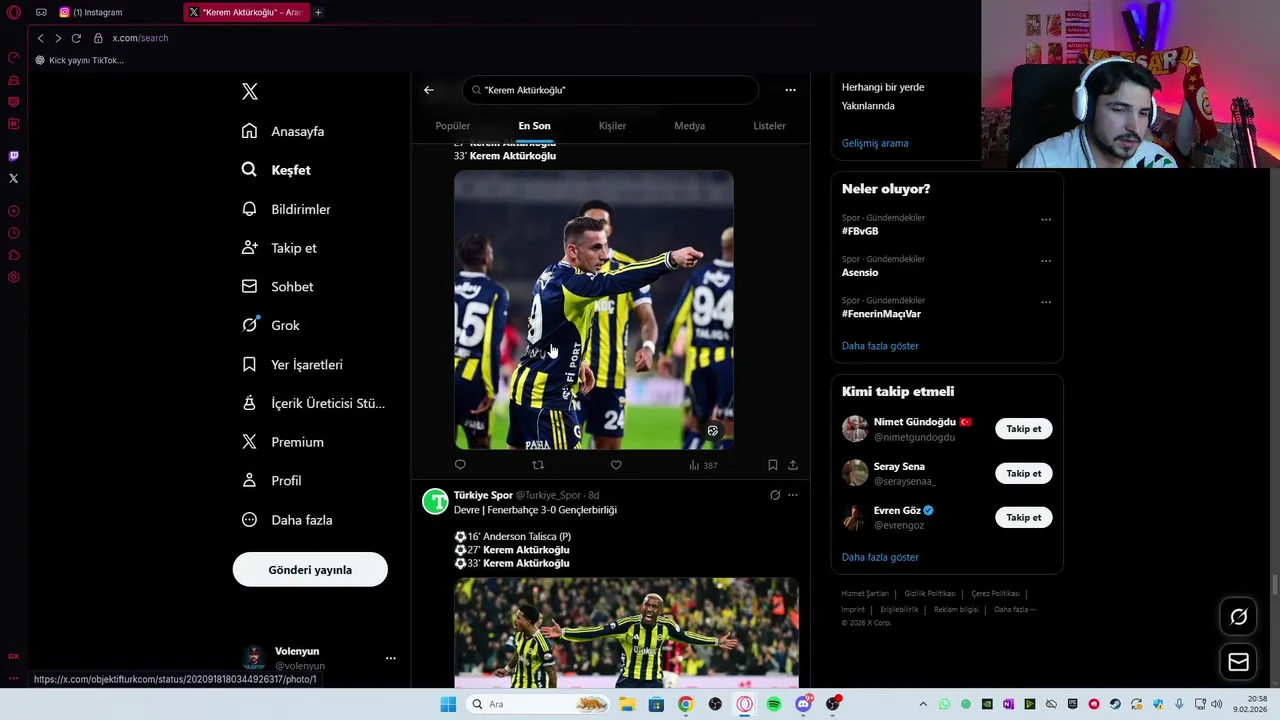Open the sidebar history clock icon

[14, 233]
